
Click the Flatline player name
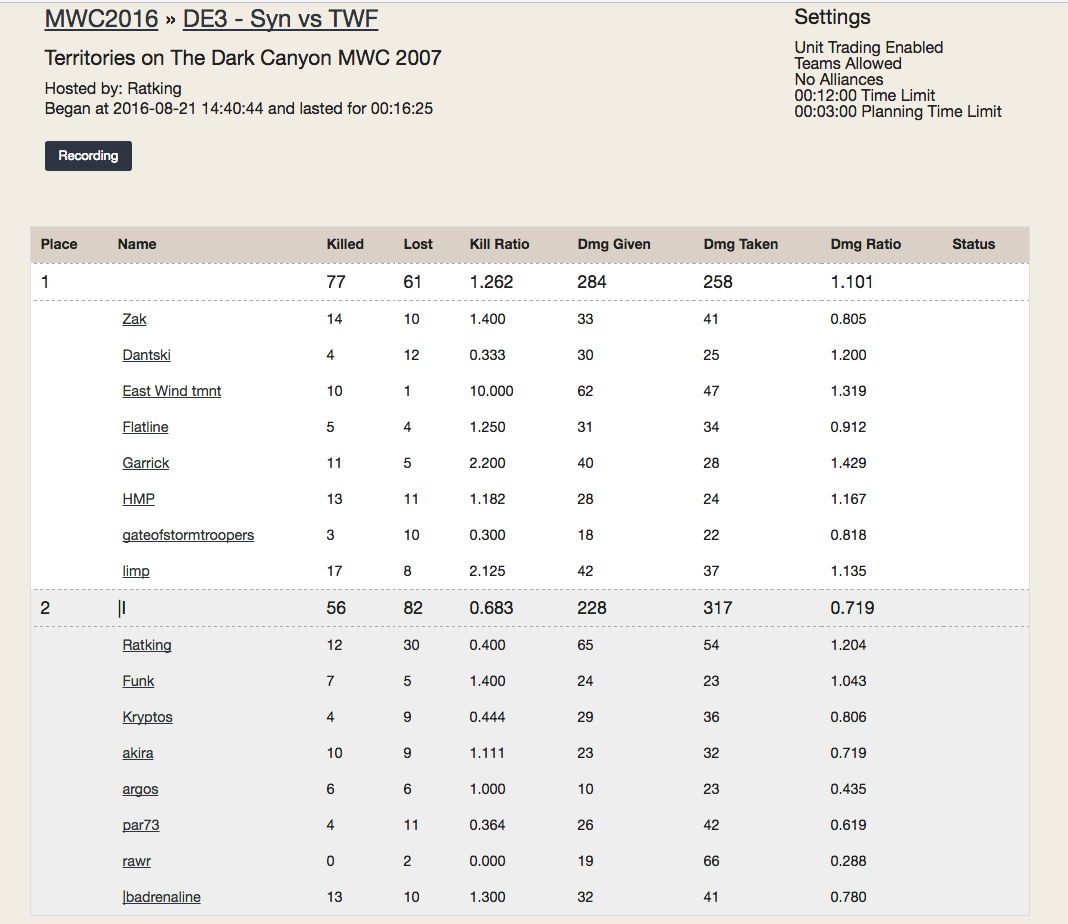coord(145,427)
